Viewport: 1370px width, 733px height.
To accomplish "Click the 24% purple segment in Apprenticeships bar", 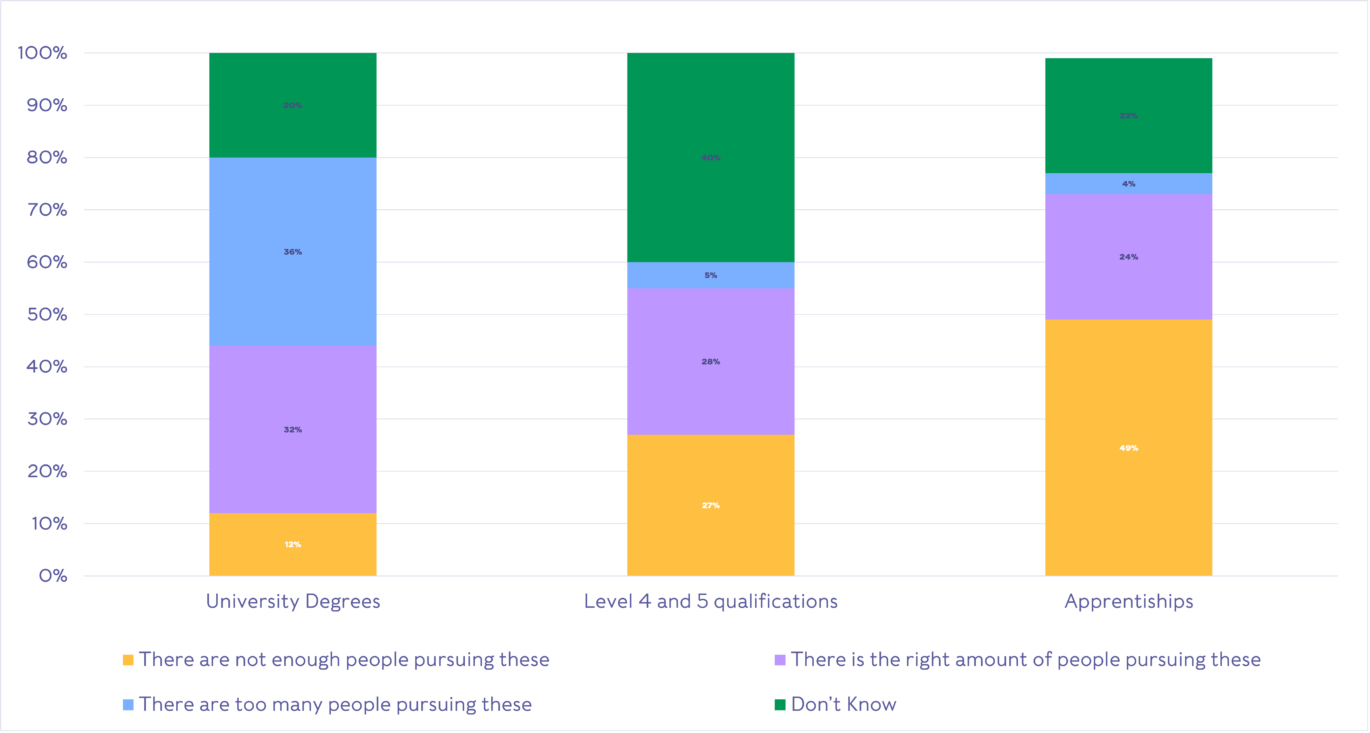I will pyautogui.click(x=1129, y=257).
